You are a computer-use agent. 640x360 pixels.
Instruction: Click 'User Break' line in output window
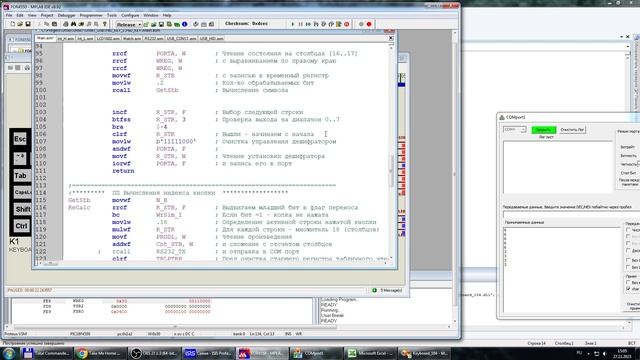point(332,316)
